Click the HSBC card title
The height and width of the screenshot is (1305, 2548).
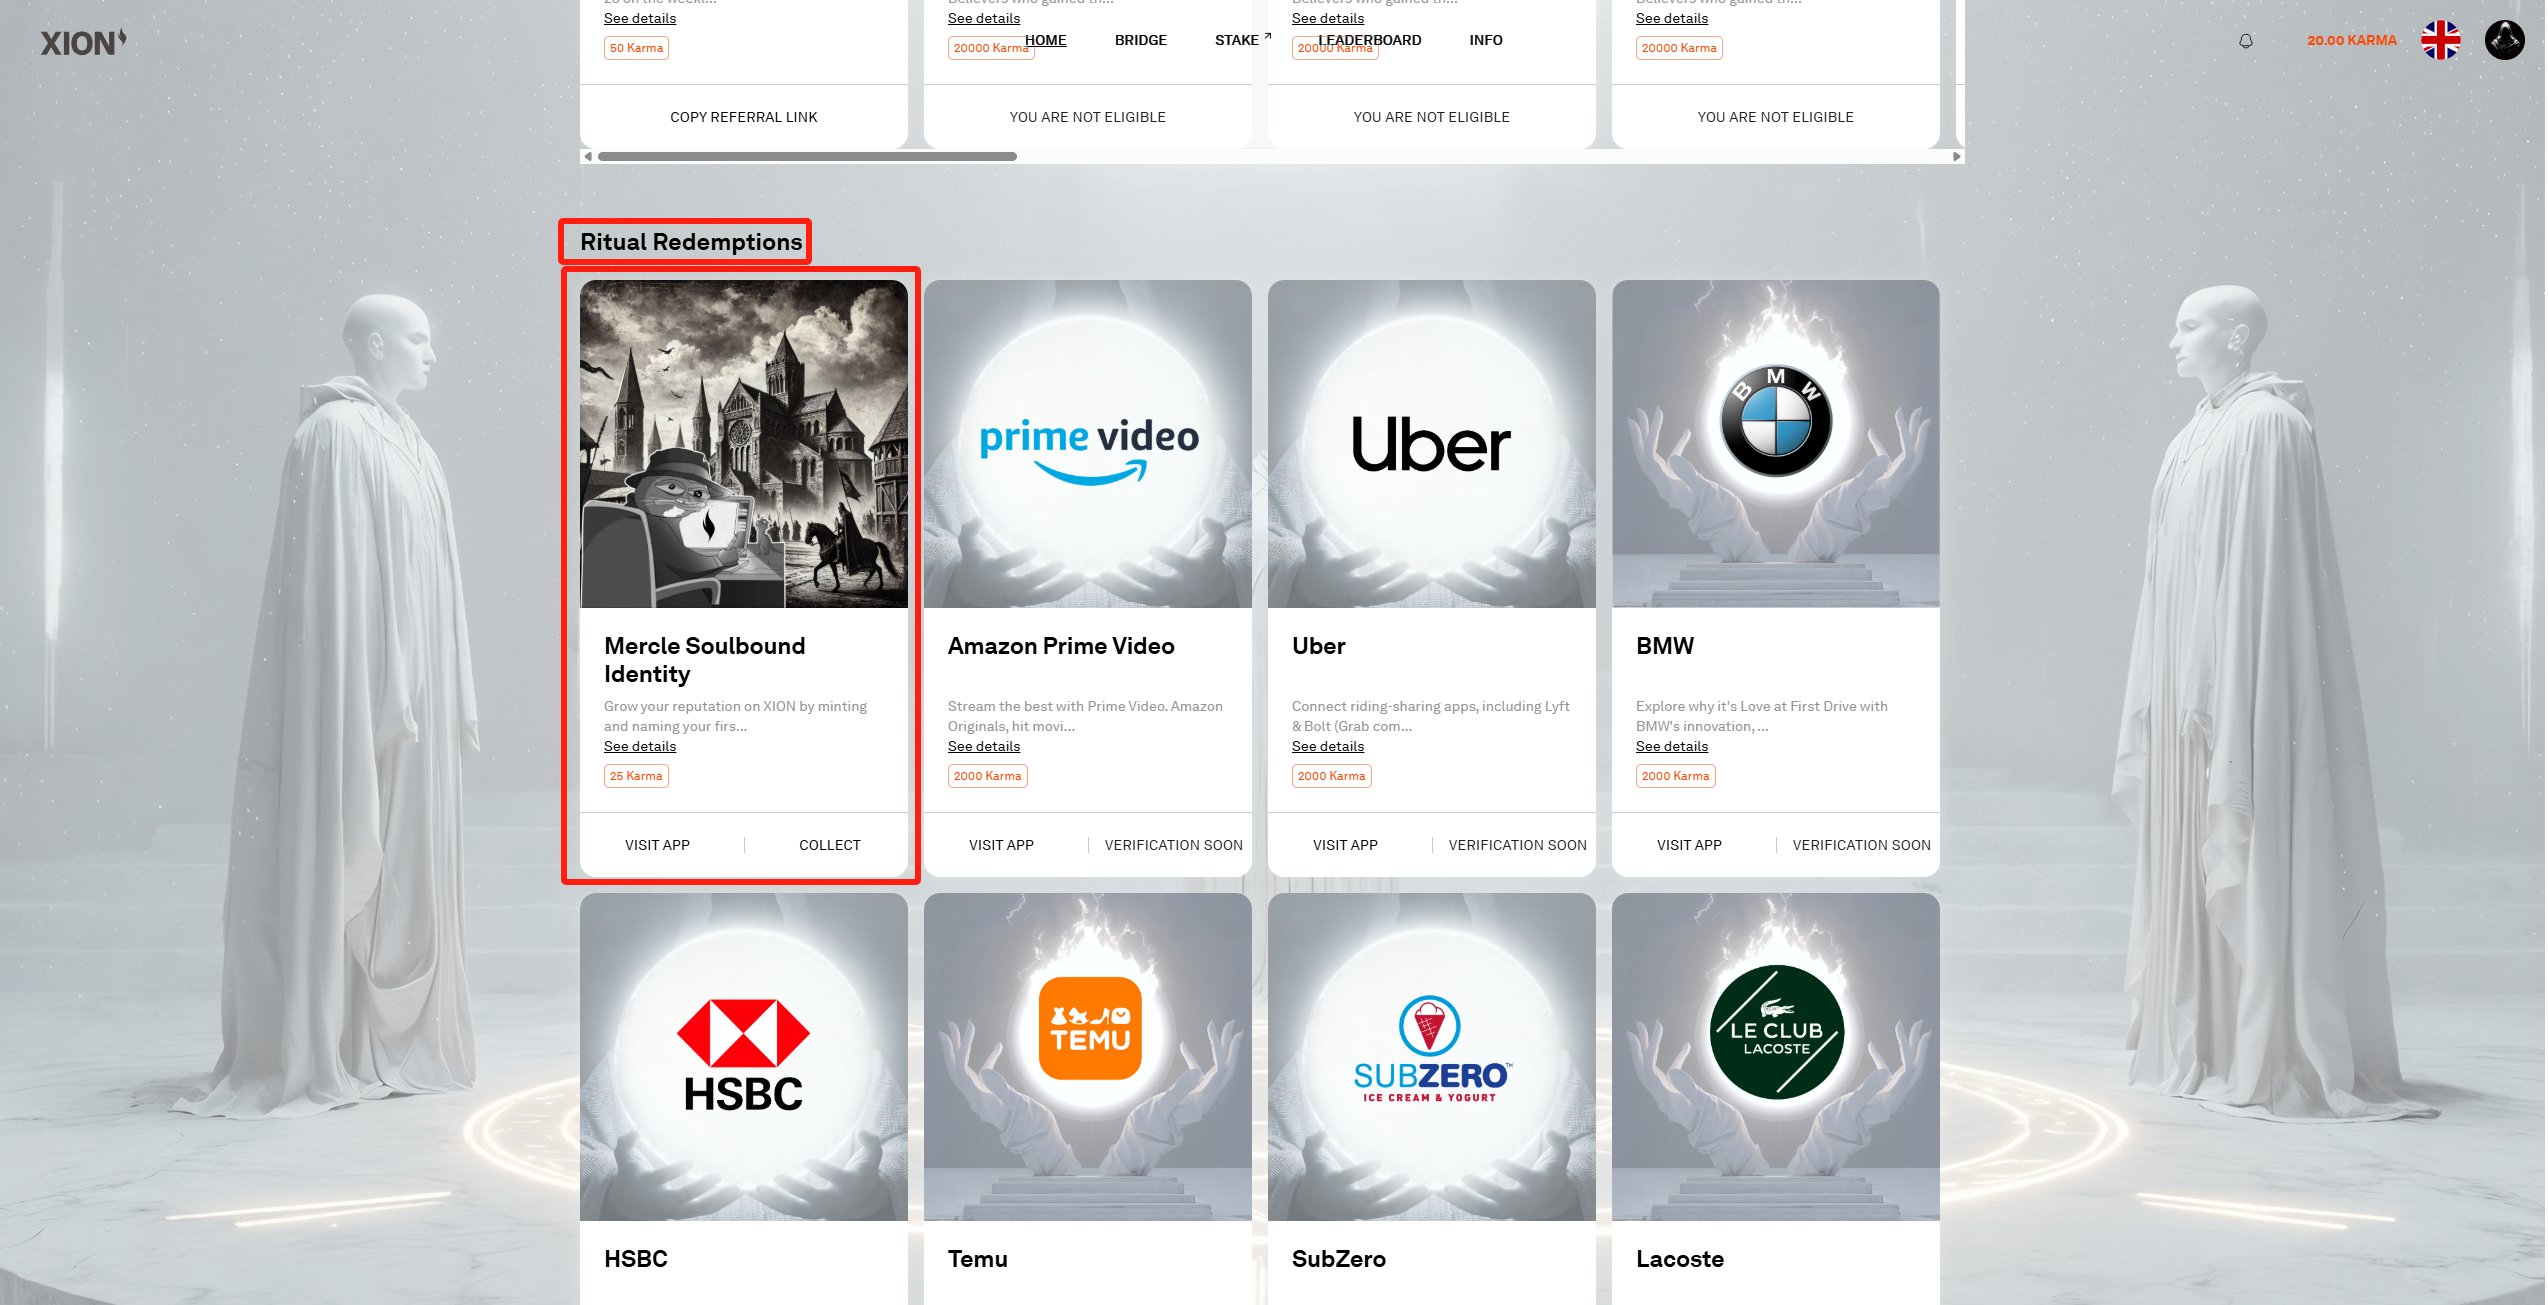point(636,1259)
